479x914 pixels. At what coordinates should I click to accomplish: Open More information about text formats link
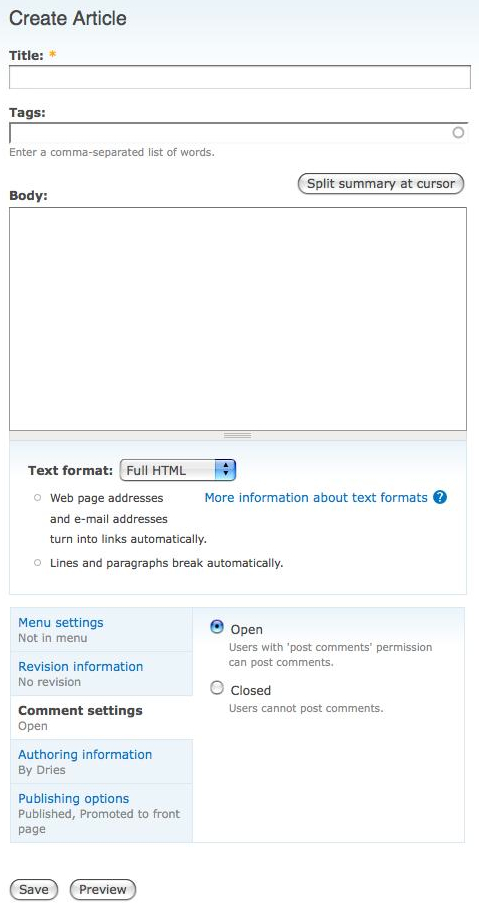click(316, 498)
